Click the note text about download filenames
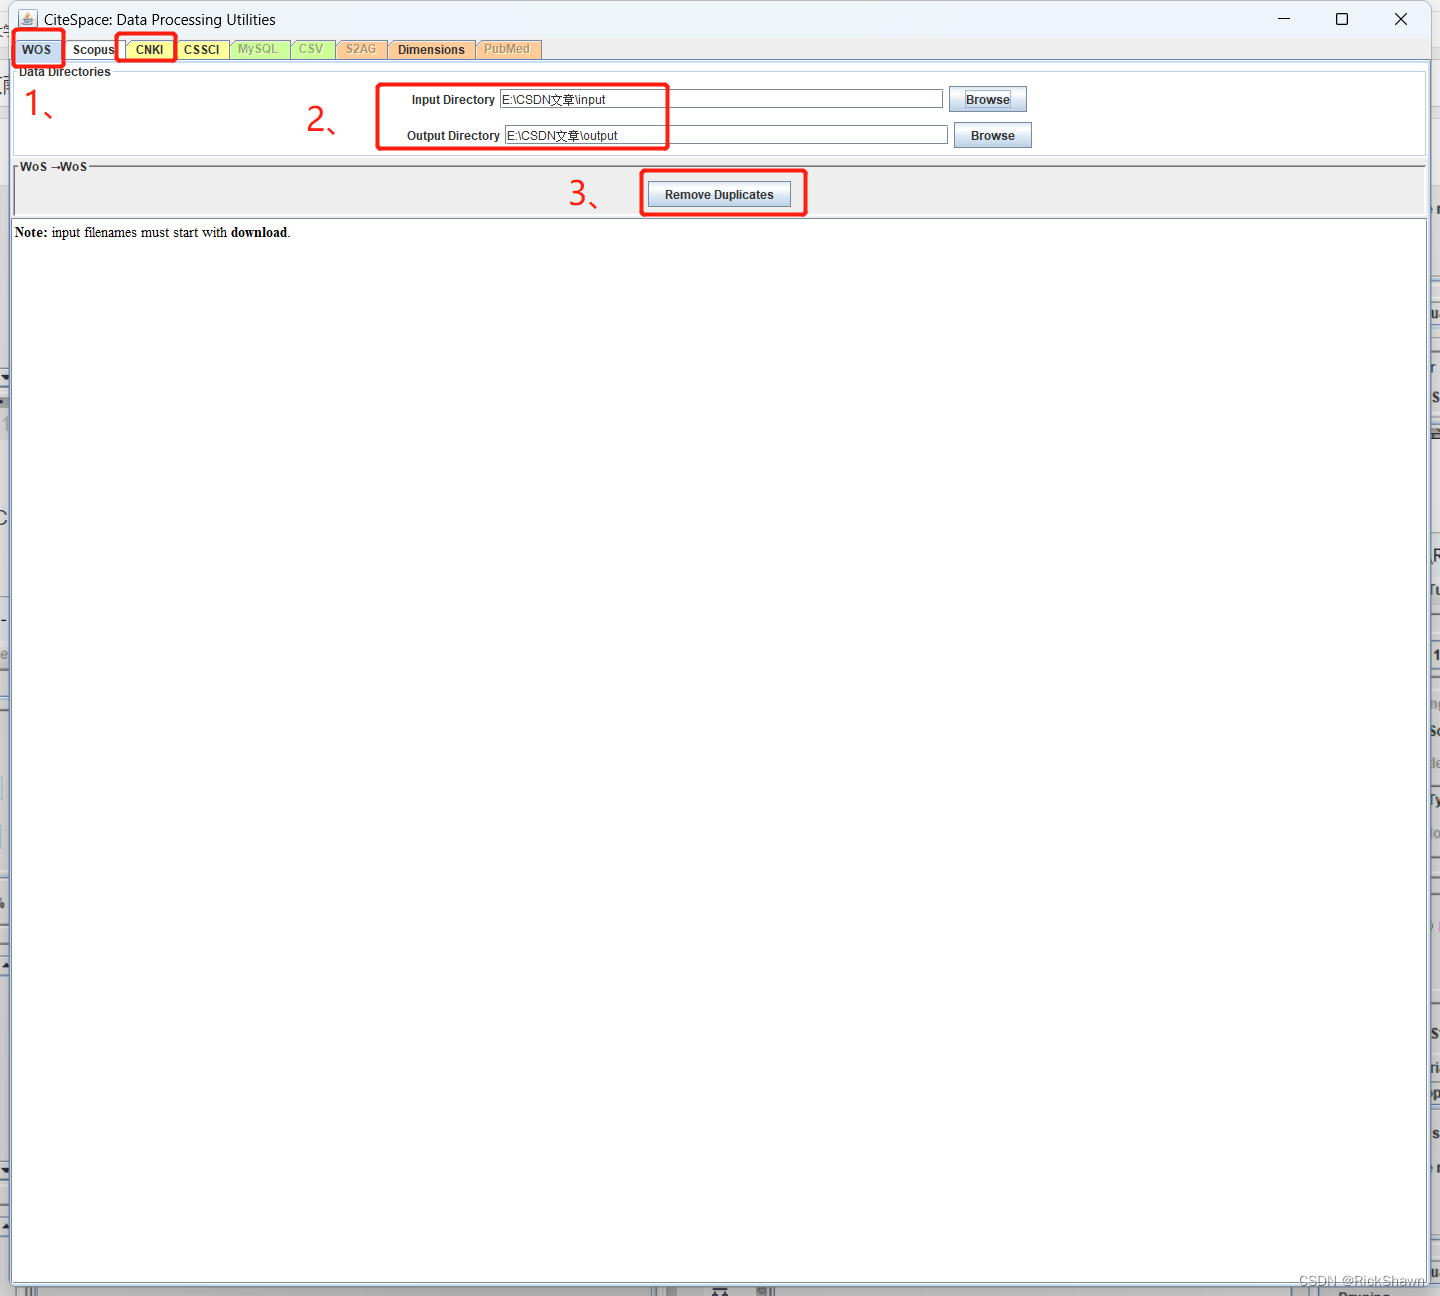 (153, 232)
